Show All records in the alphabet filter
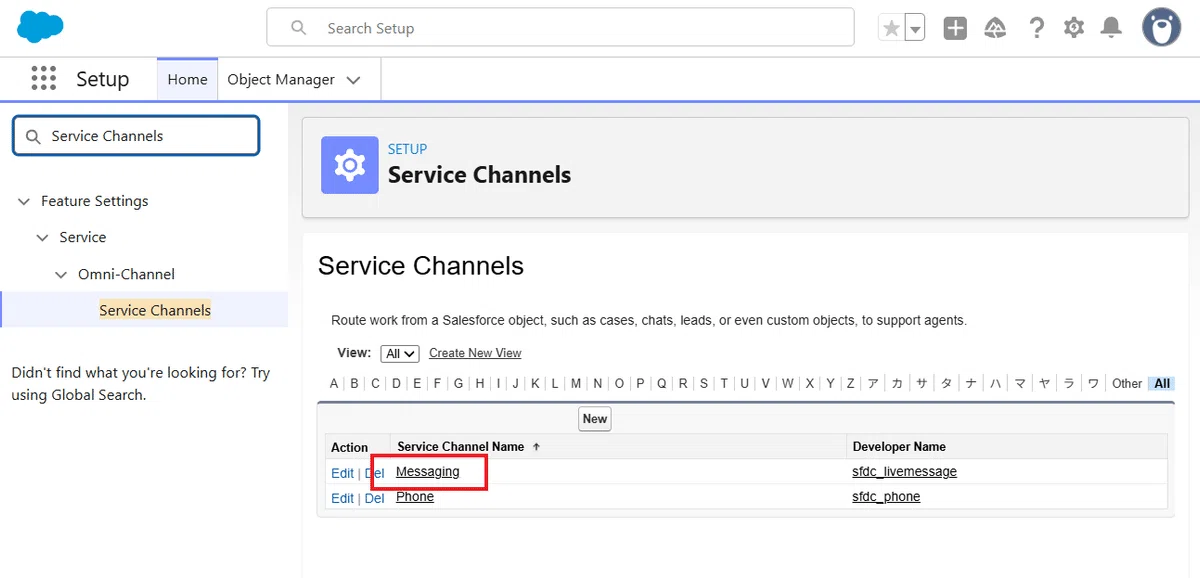1200x578 pixels. point(1161,383)
